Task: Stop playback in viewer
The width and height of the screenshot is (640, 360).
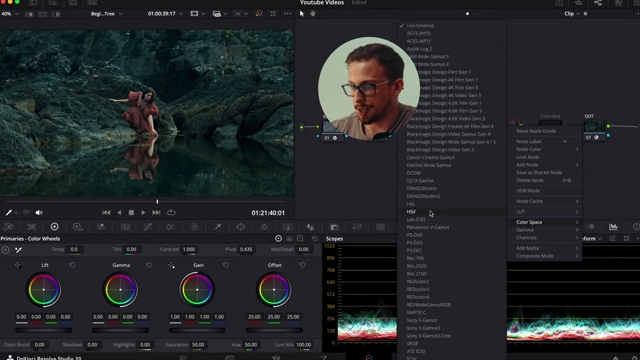Action: [x=131, y=212]
